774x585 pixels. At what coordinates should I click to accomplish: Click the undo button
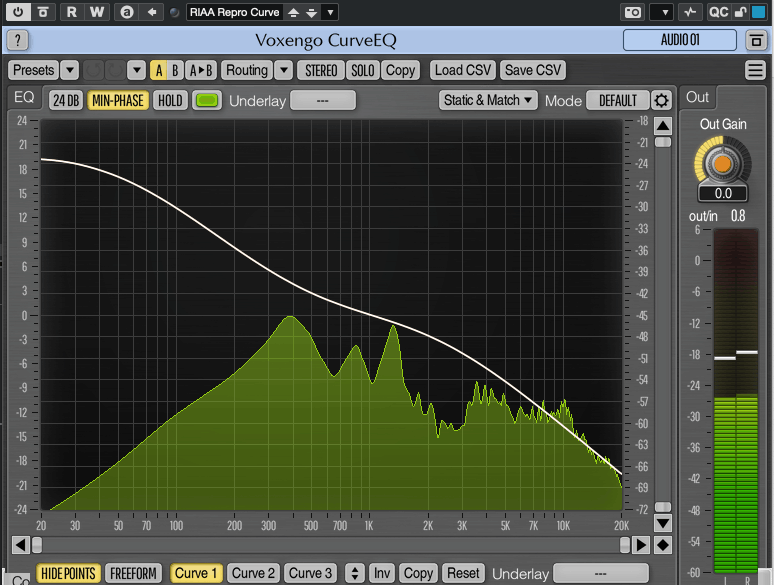coord(93,70)
